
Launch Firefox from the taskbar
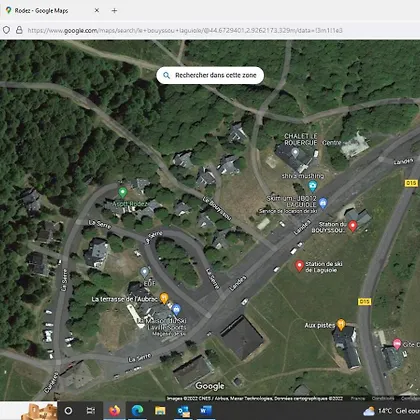pyautogui.click(x=114, y=411)
